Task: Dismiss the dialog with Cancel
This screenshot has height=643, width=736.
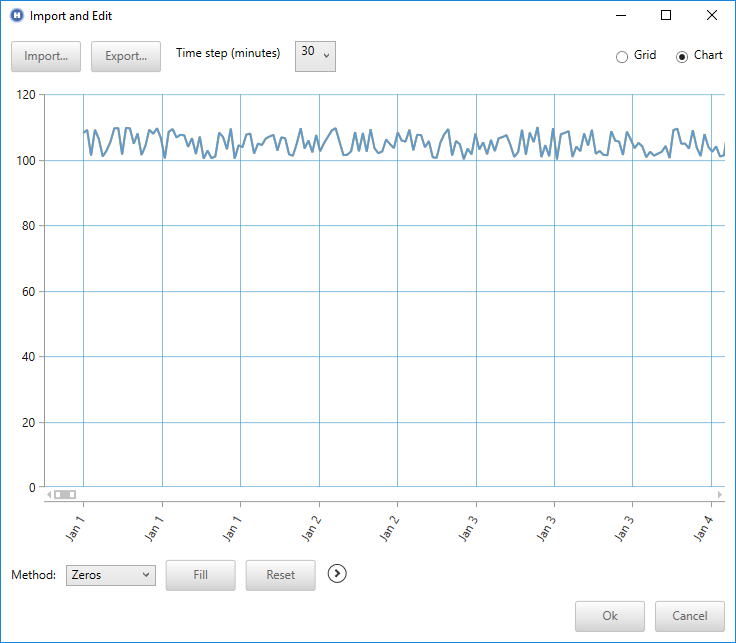Action: [690, 616]
